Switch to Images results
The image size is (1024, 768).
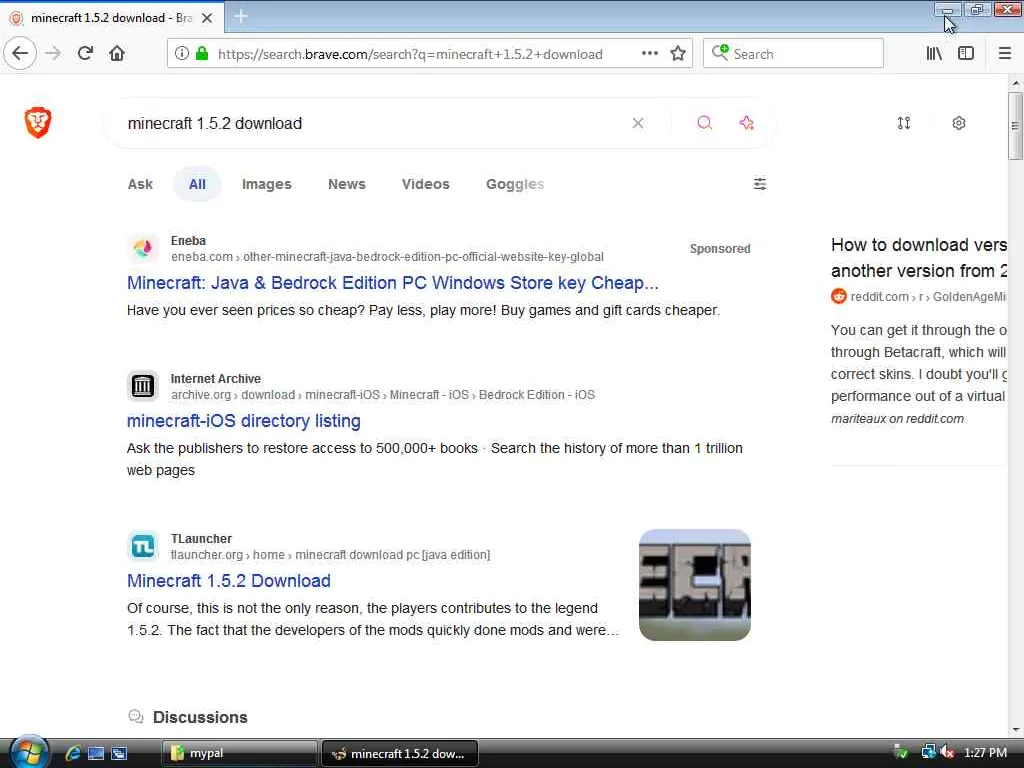point(266,184)
